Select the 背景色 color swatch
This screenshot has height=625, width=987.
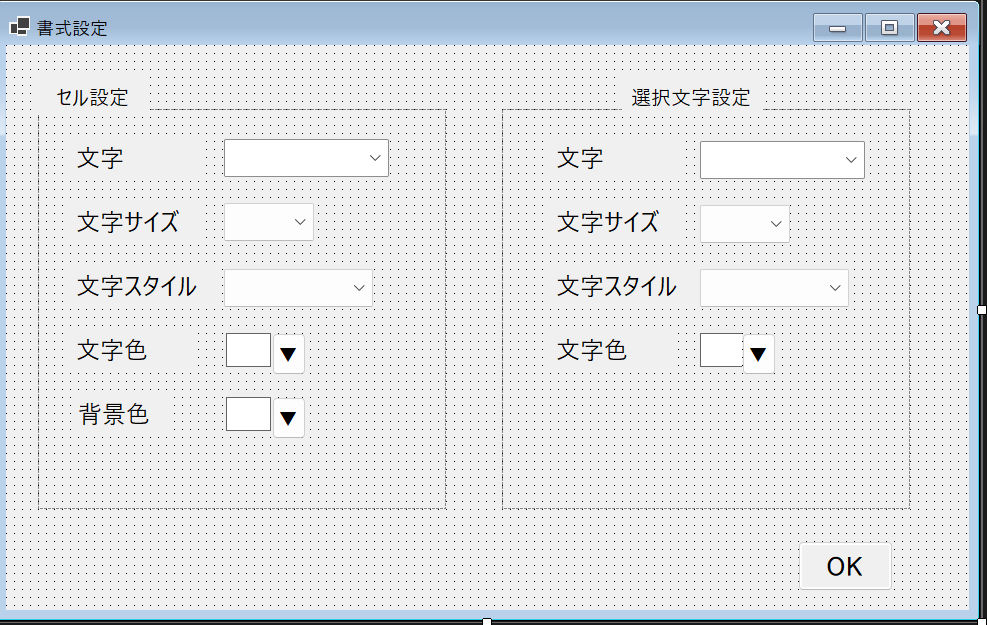(x=248, y=414)
